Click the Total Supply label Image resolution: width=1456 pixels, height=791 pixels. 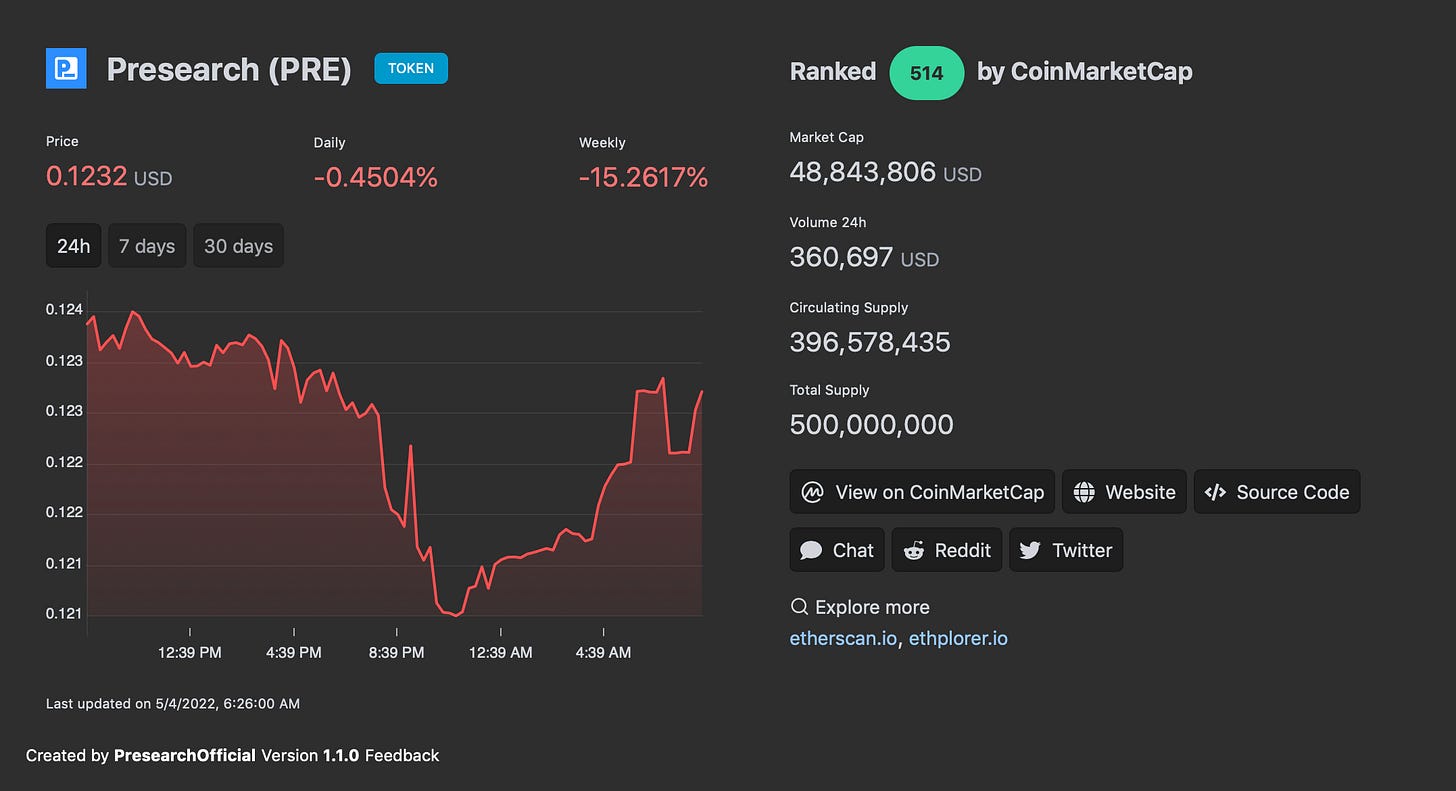[x=830, y=390]
